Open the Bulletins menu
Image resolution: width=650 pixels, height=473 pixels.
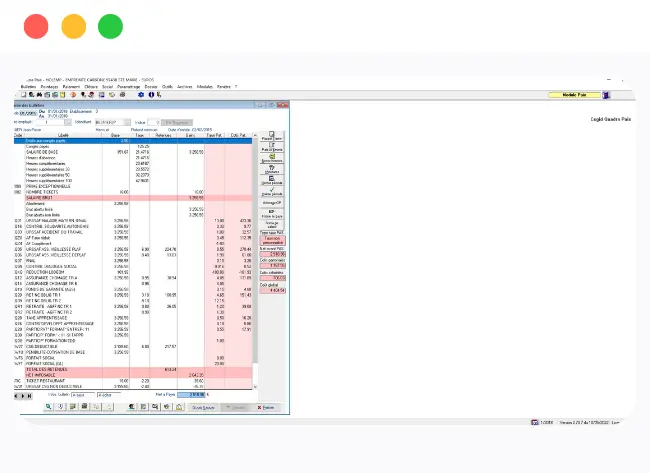[x=29, y=87]
